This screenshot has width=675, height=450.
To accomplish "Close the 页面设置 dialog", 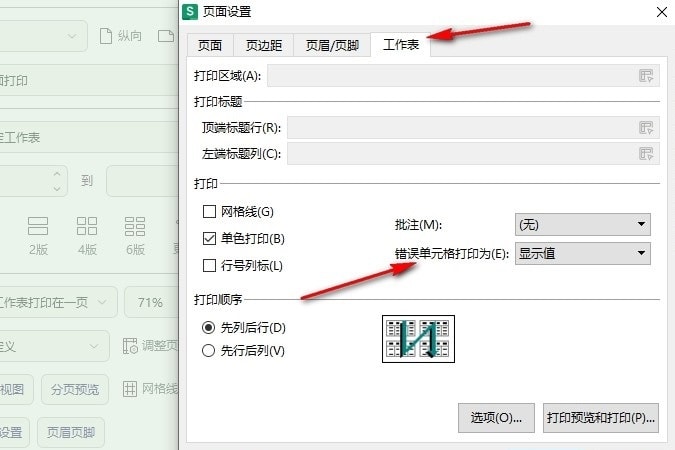I will point(662,12).
